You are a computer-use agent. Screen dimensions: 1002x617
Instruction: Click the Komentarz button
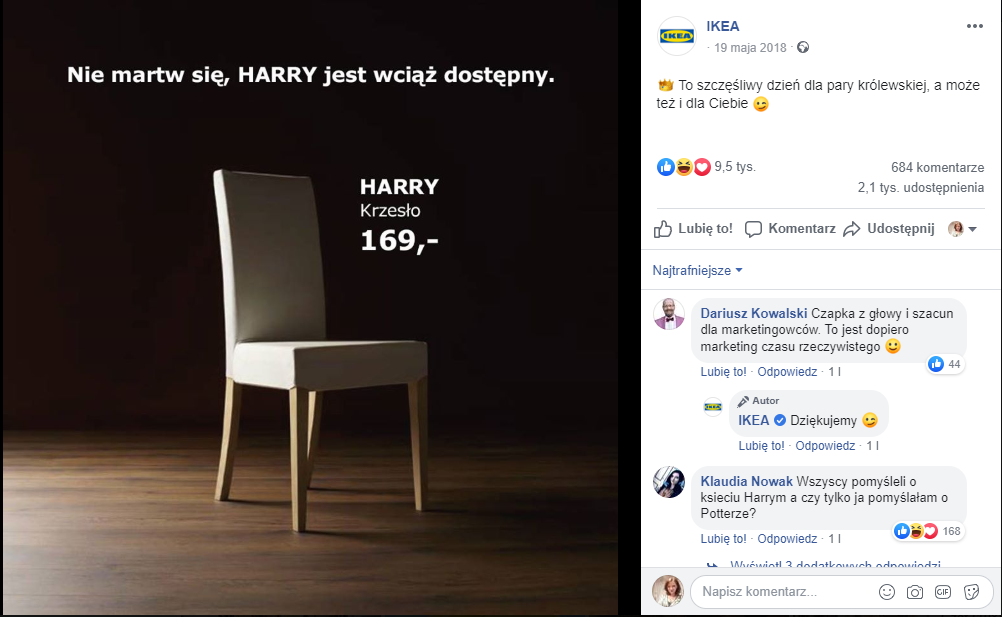pos(790,229)
